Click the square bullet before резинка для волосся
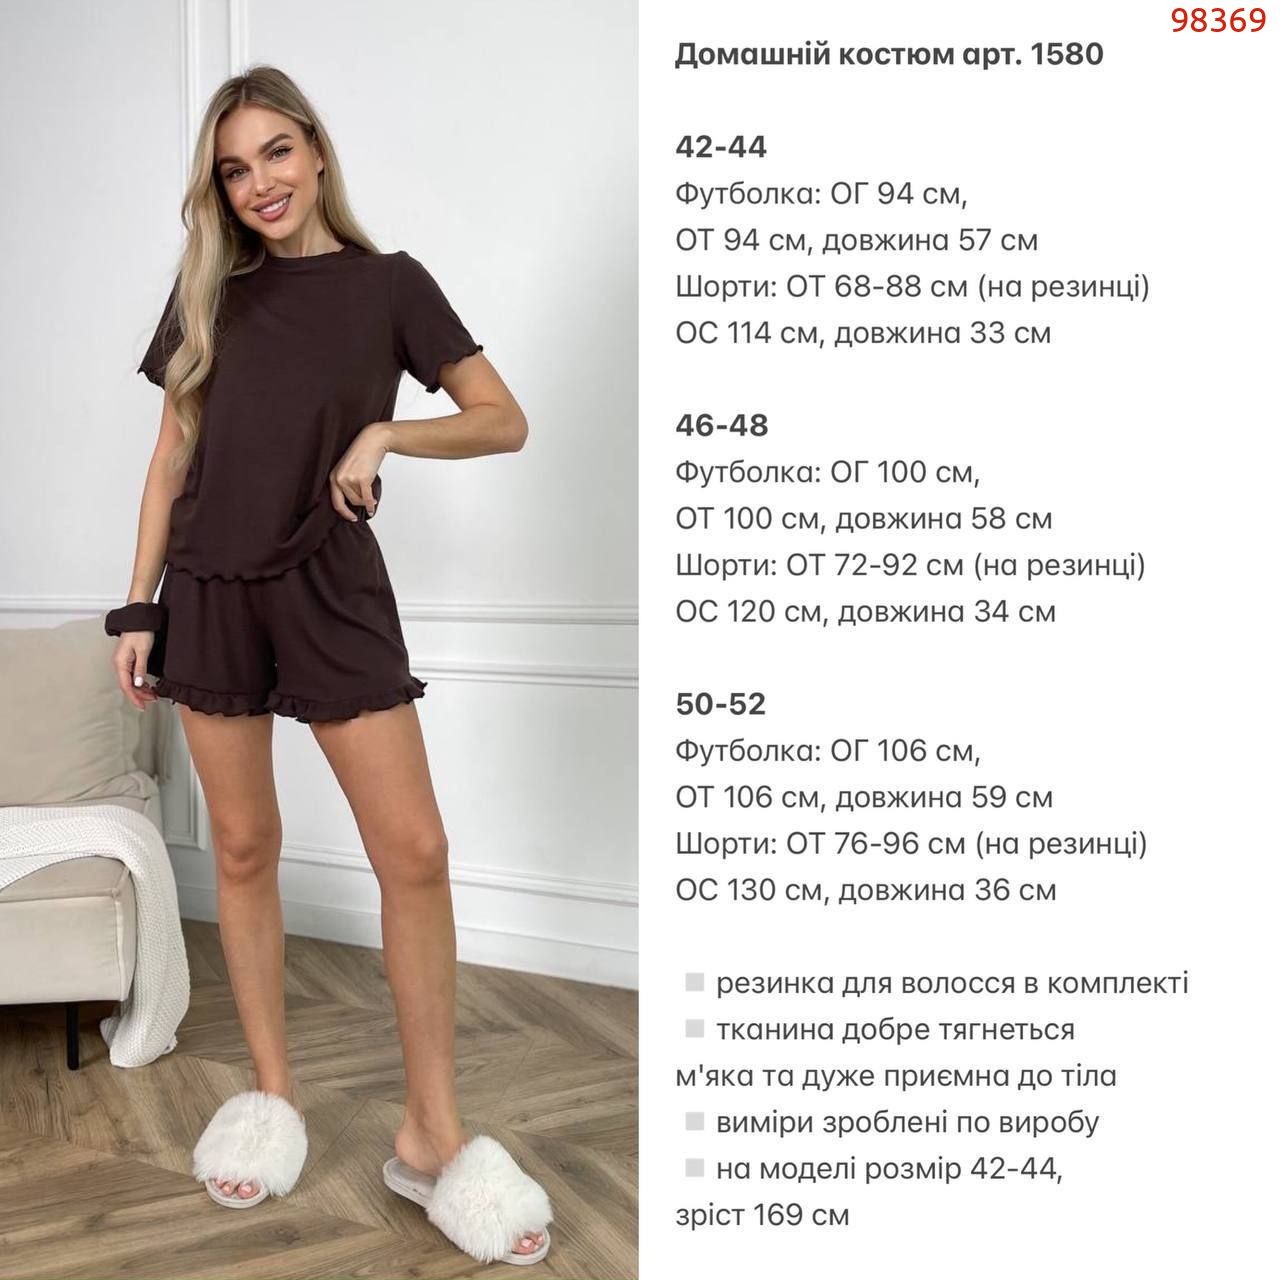 pos(695,982)
